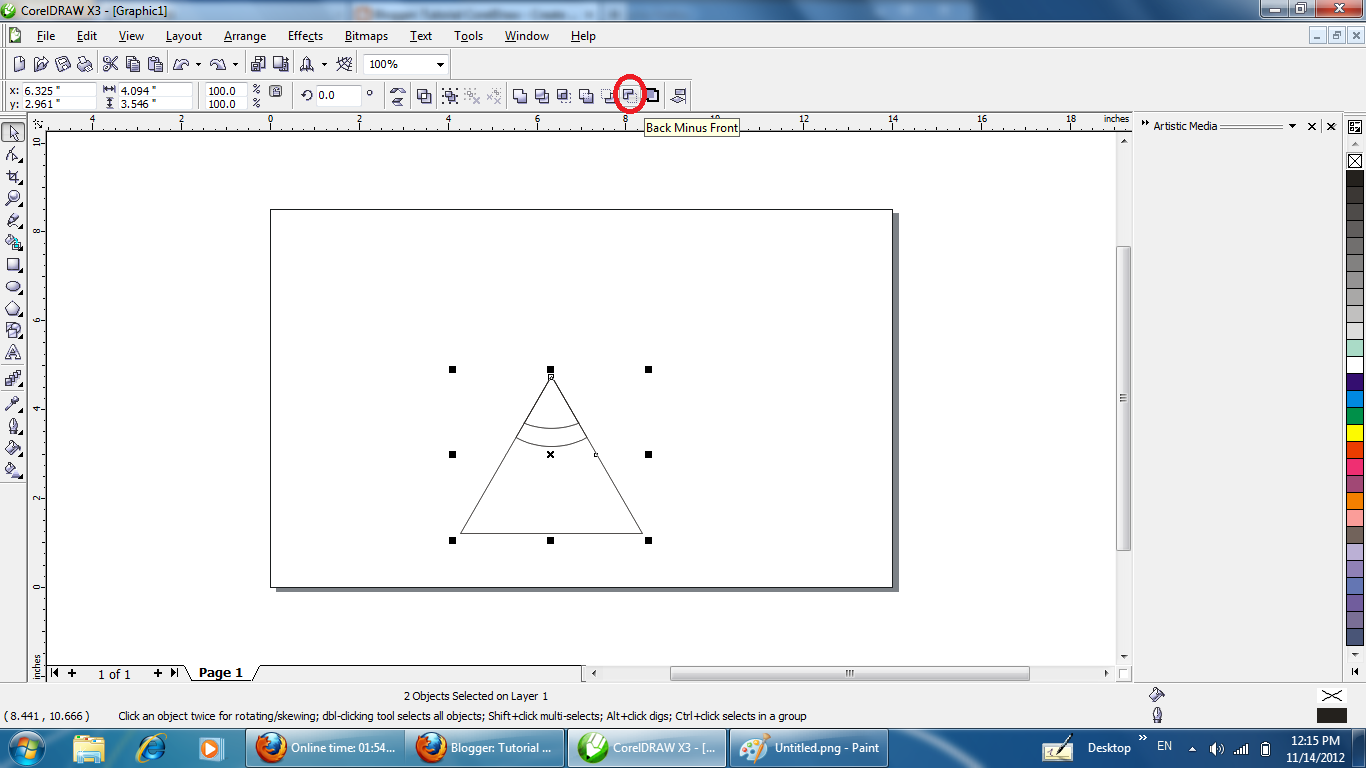Click the first add page button
Viewport: 1366px width, 768px height.
[72, 673]
